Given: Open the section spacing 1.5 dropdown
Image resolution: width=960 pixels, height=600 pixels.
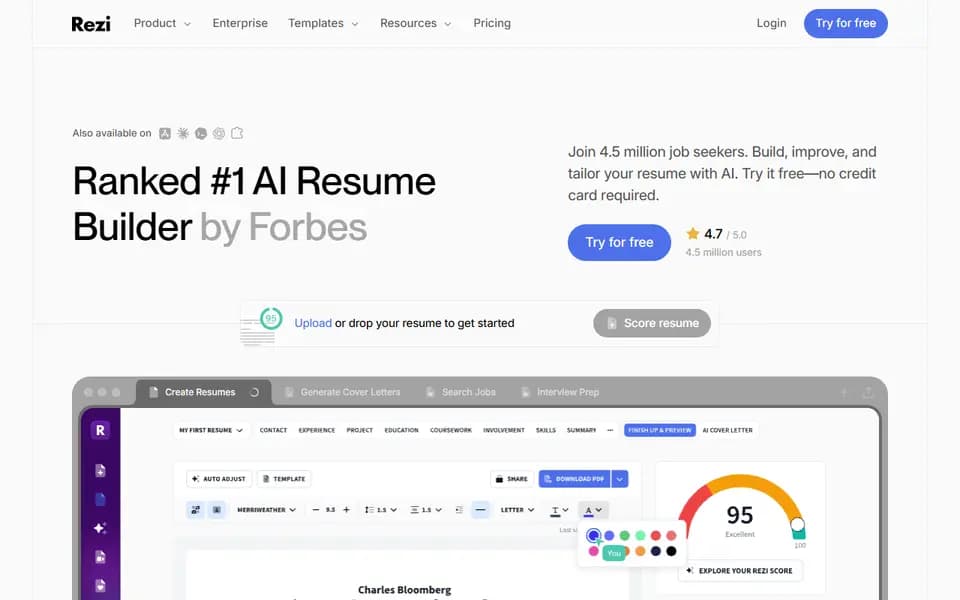Looking at the screenshot, I should click(426, 509).
